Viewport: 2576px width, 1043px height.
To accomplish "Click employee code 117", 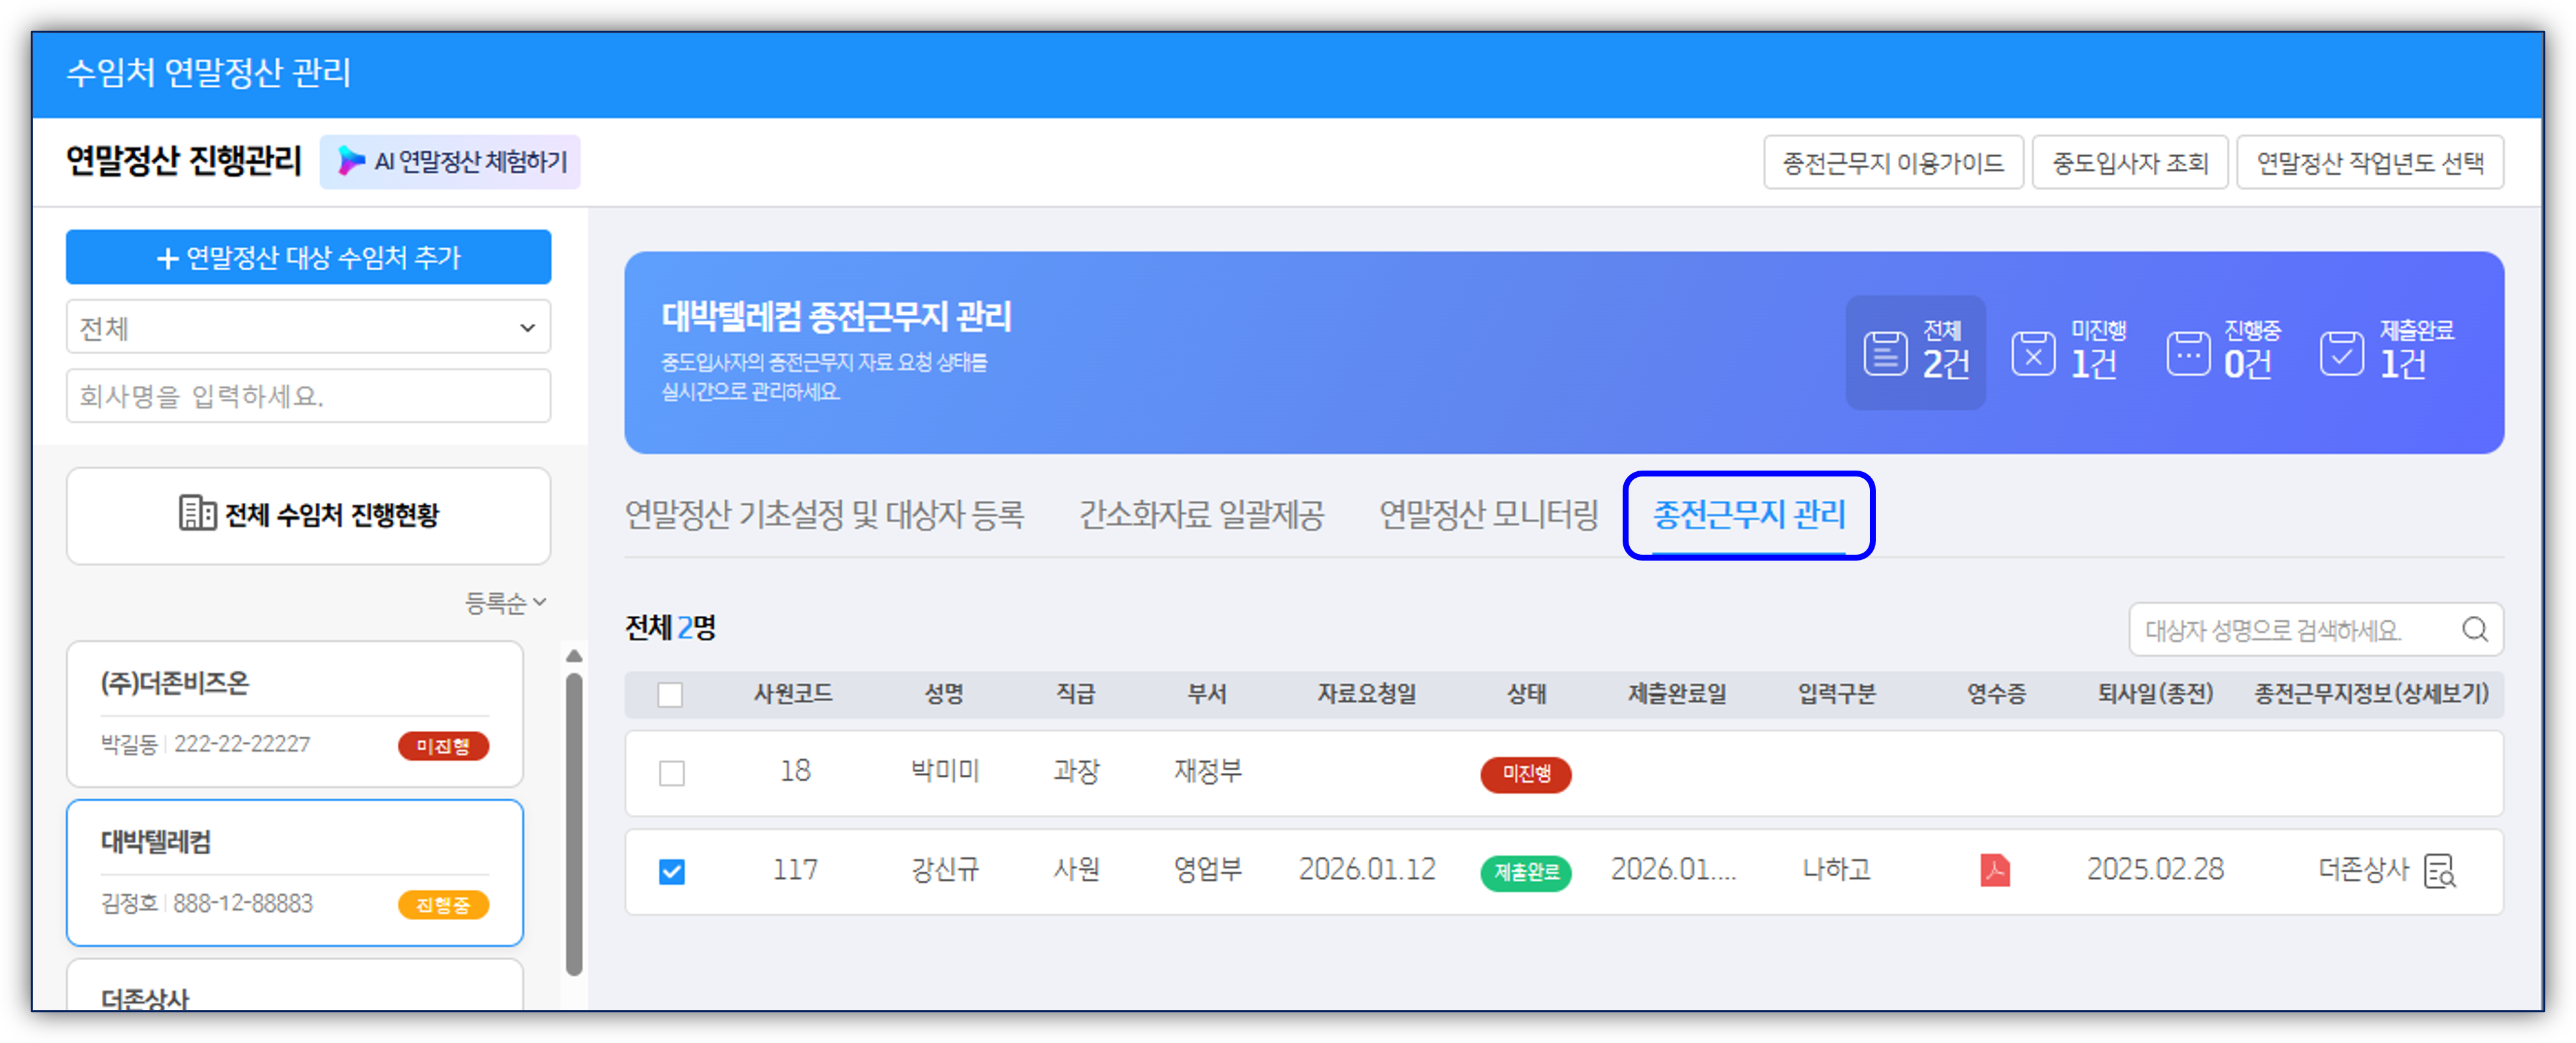I will pos(795,869).
